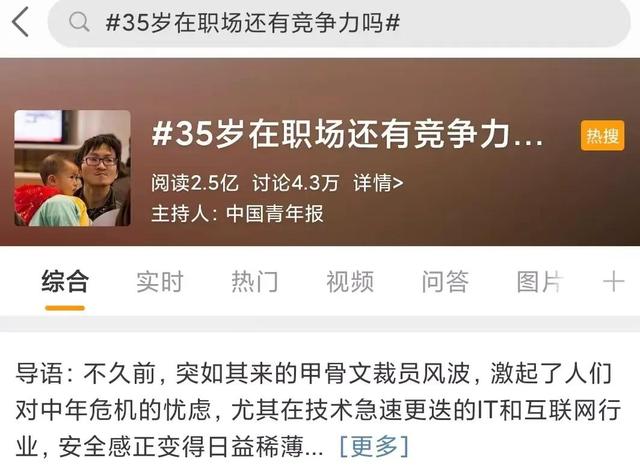
Task: Switch to the 实时 tab
Action: pyautogui.click(x=160, y=281)
